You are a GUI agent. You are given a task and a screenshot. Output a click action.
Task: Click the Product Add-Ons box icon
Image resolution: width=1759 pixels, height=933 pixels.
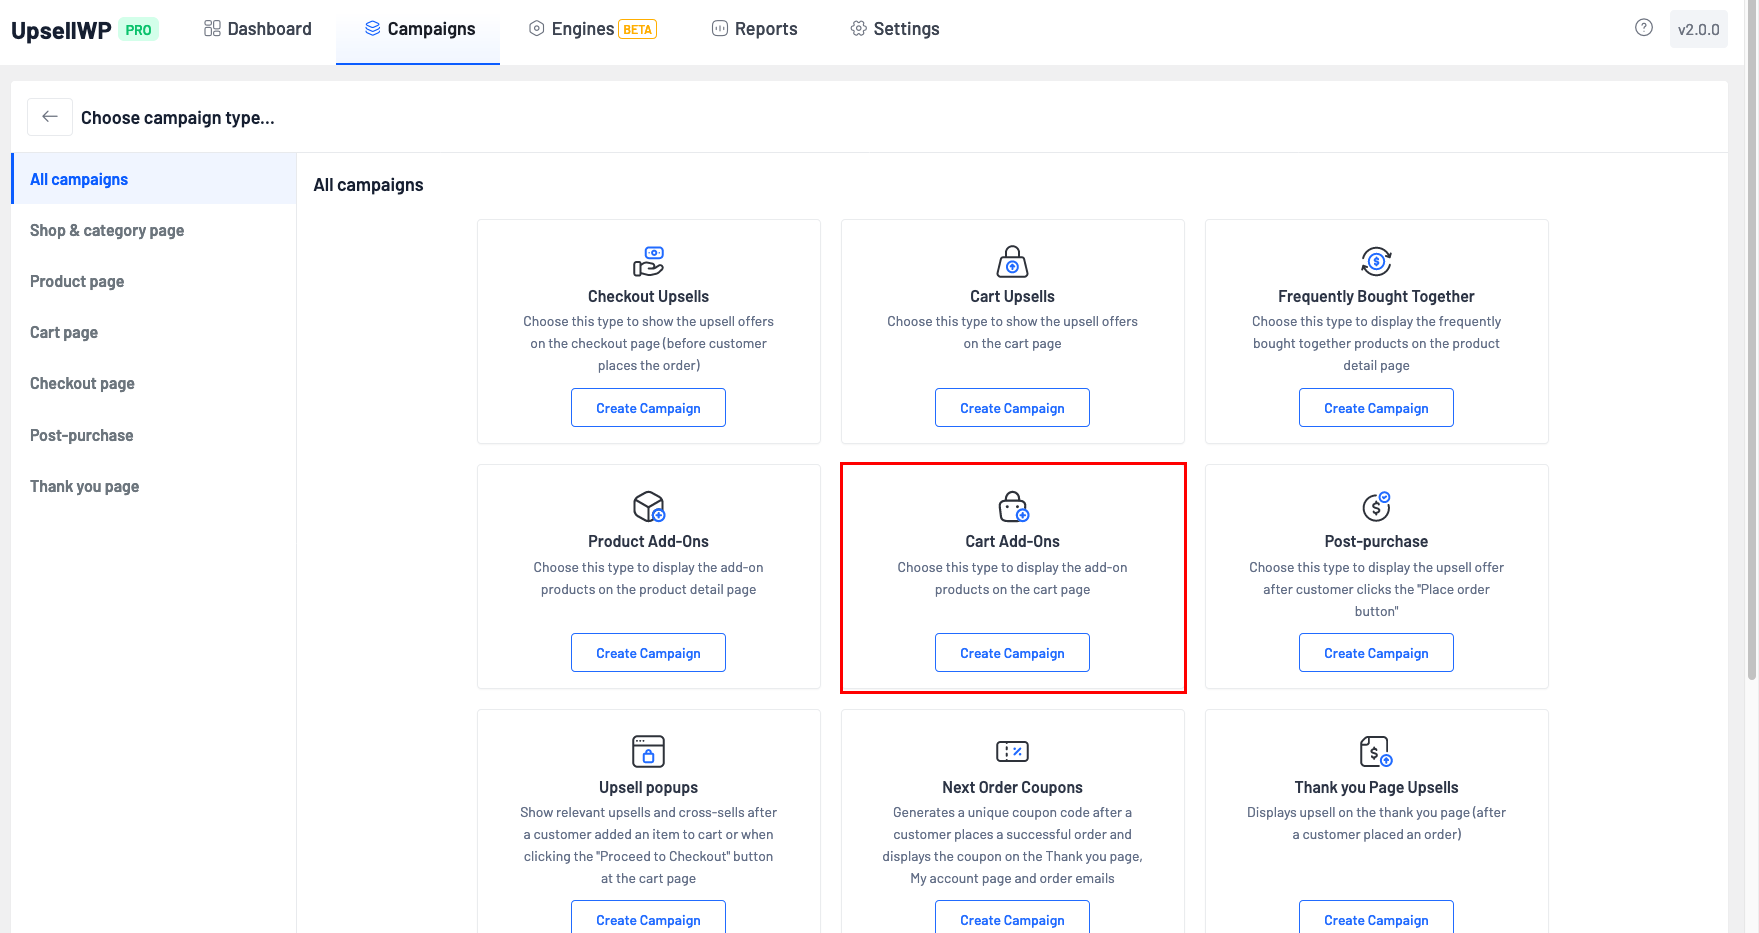coord(648,507)
